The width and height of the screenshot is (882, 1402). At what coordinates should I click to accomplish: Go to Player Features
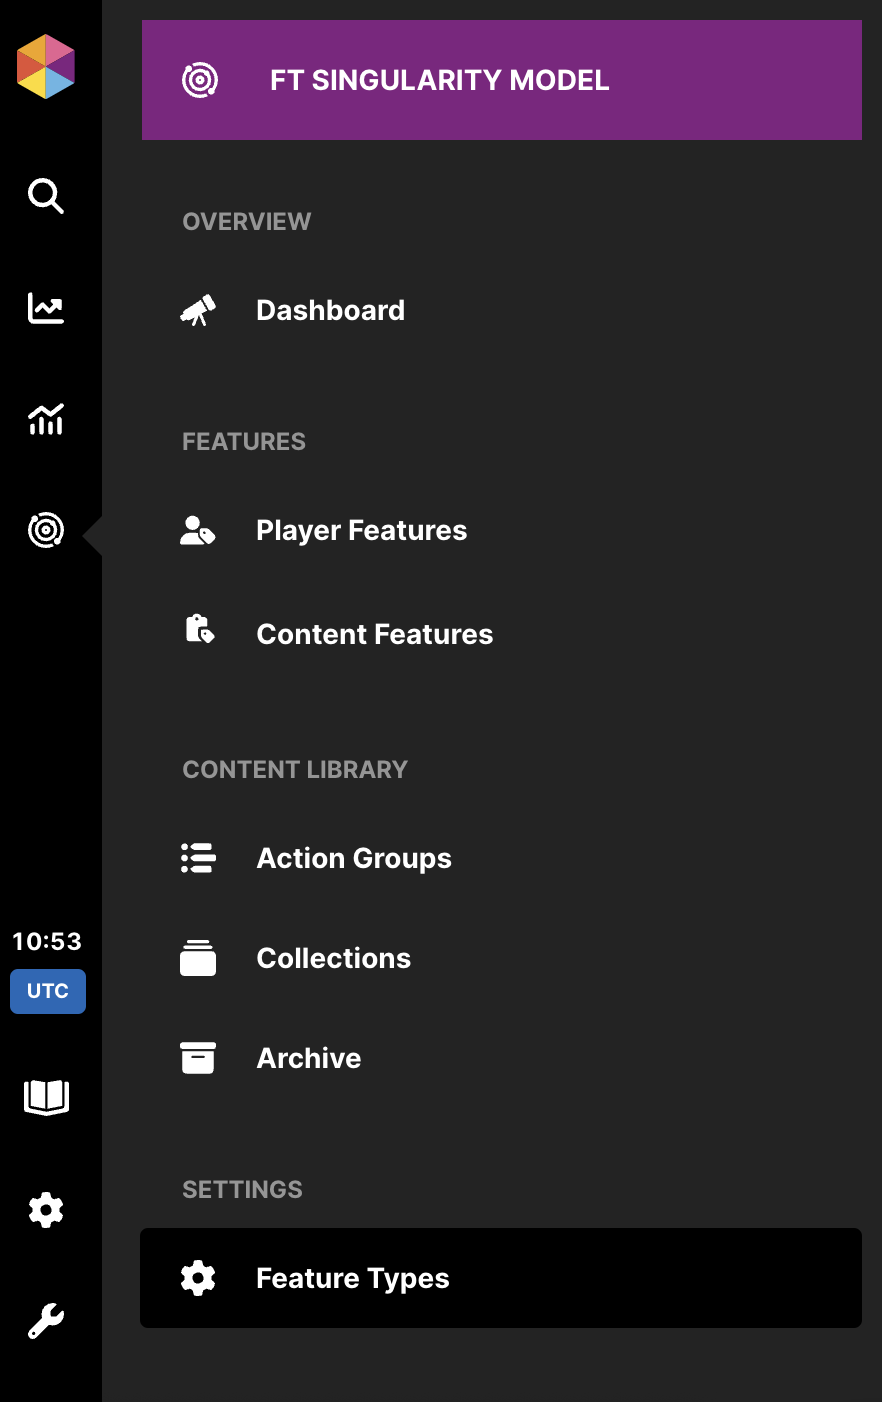point(361,530)
